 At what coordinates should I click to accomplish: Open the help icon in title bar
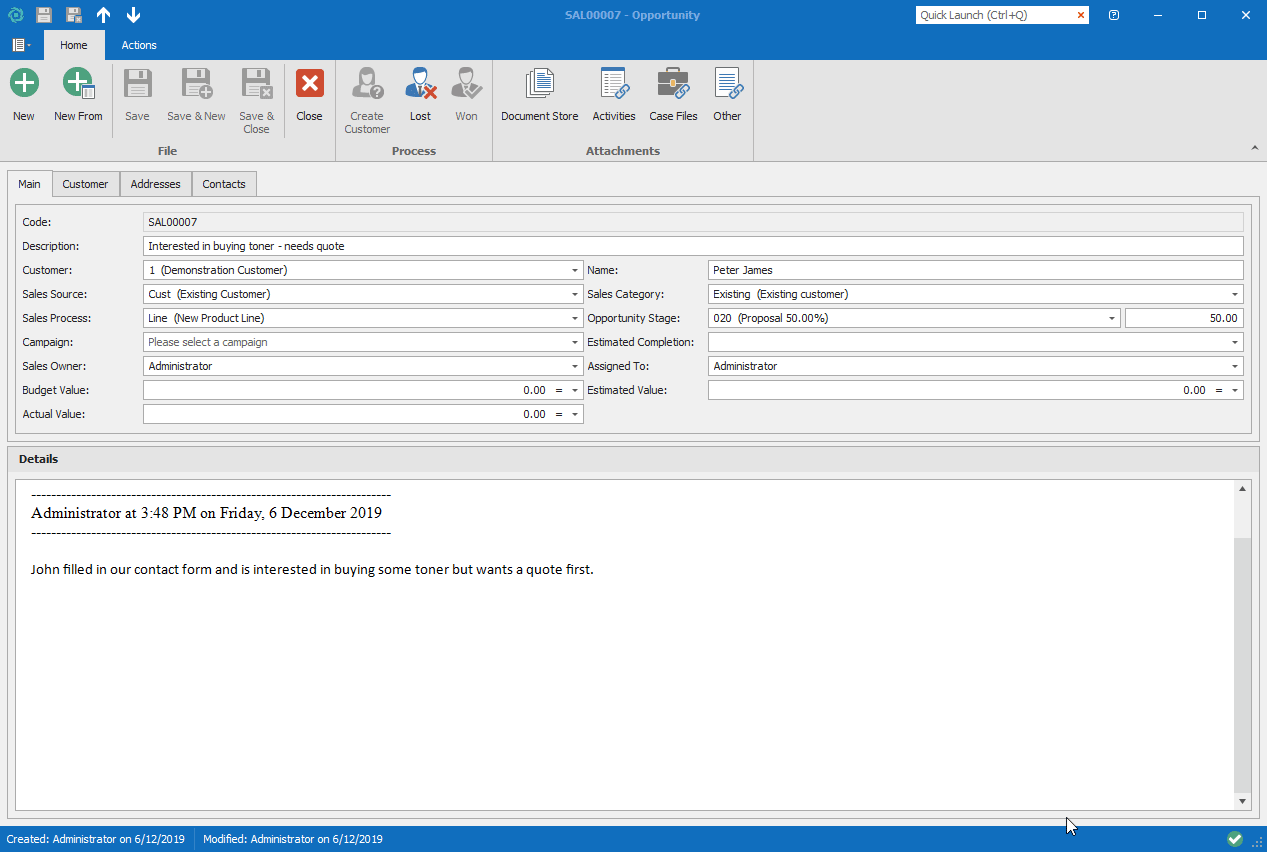point(1114,15)
